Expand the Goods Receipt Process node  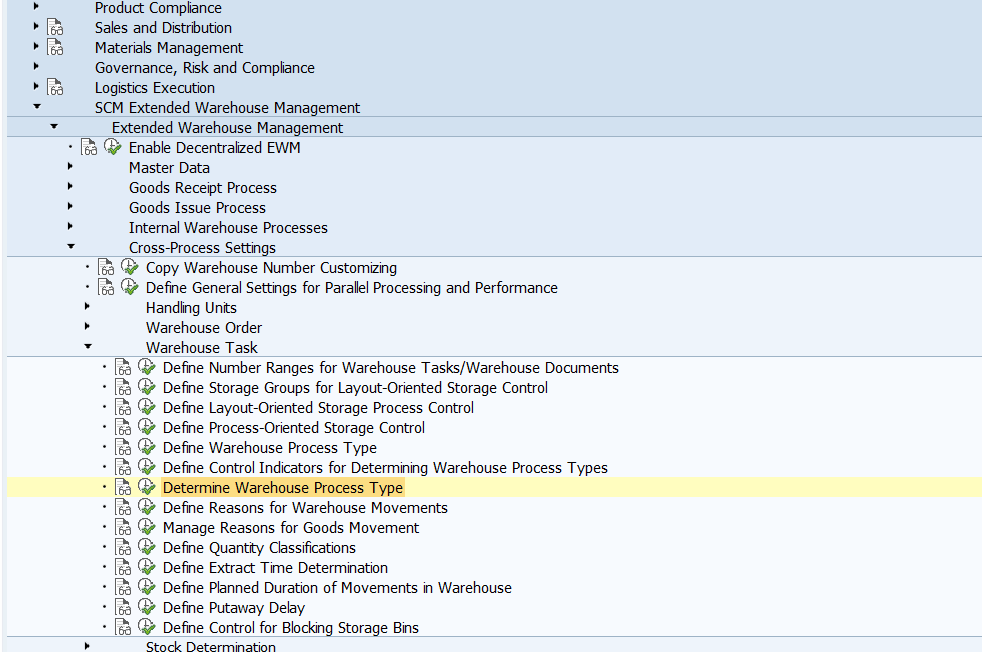(x=70, y=186)
